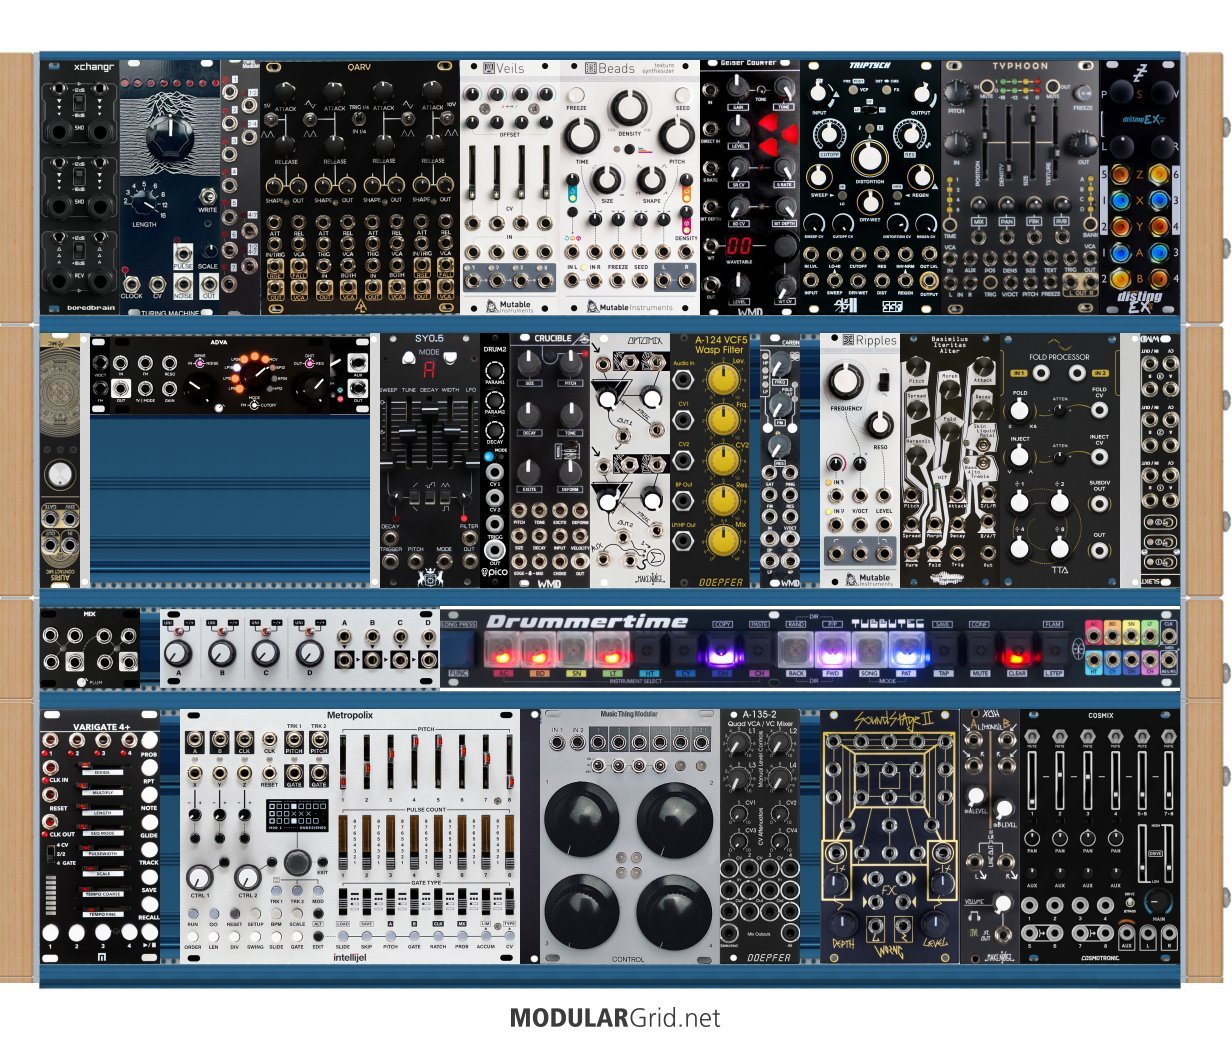Image resolution: width=1232 pixels, height=1039 pixels.
Task: Click the DEPTH knob on SoundStage II
Action: (x=843, y=924)
